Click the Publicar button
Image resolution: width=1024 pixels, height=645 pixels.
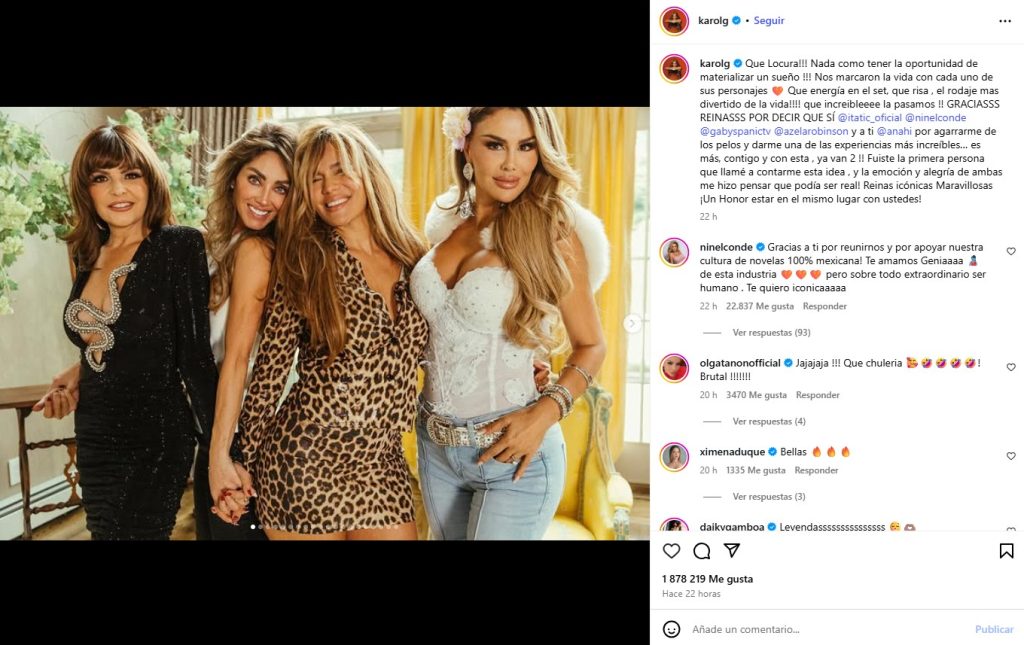(994, 629)
